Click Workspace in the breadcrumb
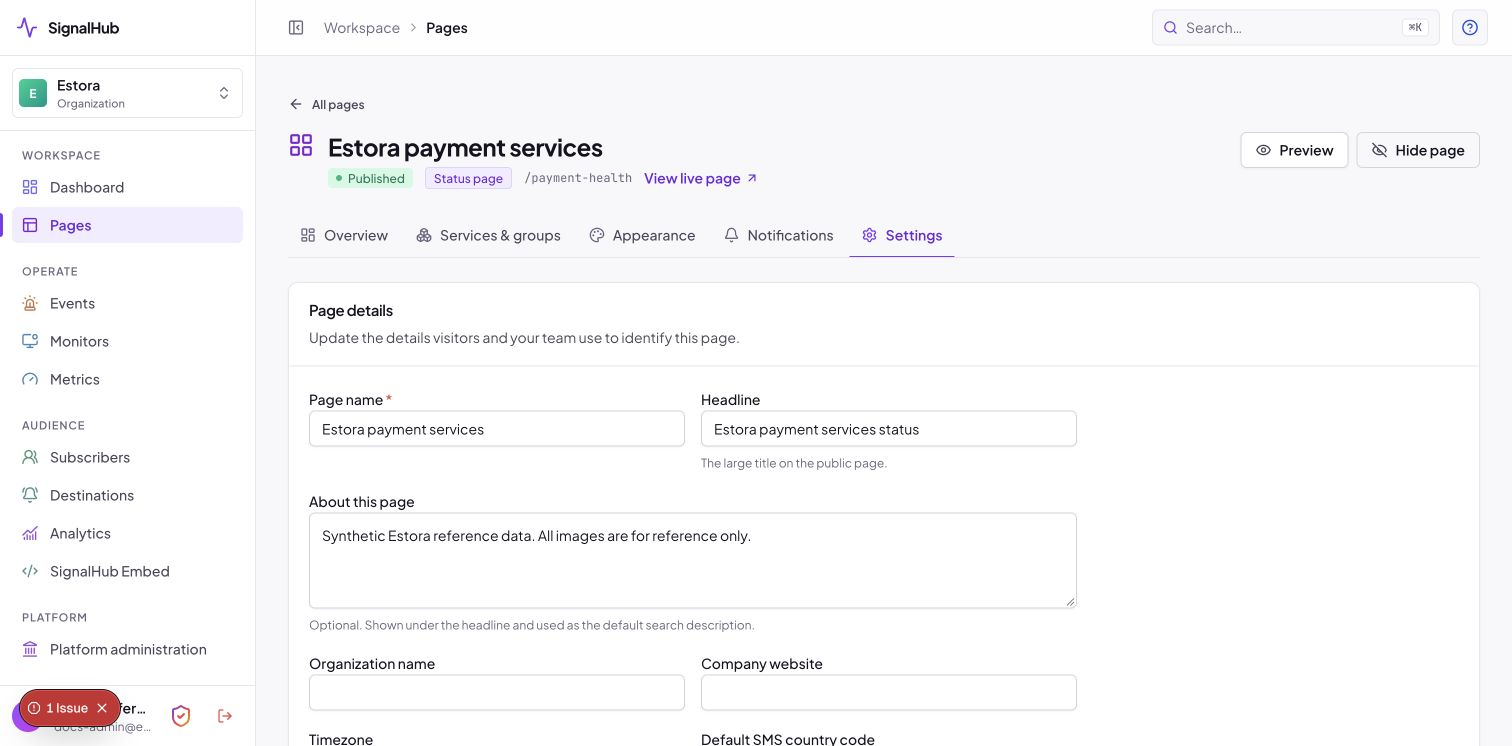1512x746 pixels. pyautogui.click(x=362, y=28)
